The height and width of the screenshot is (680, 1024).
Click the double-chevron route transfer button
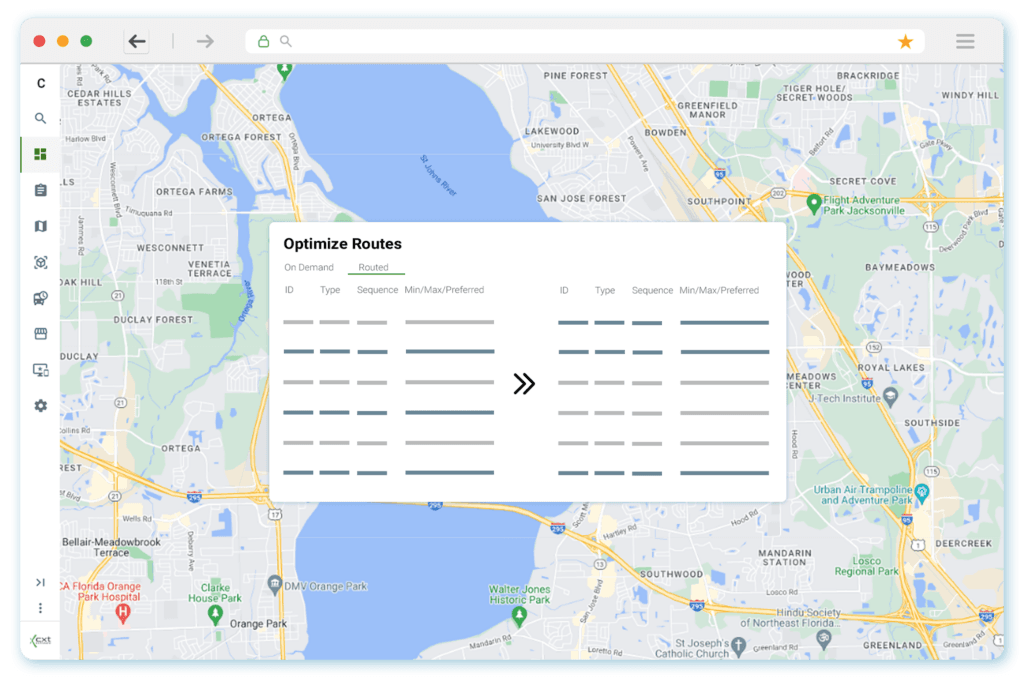[x=524, y=384]
